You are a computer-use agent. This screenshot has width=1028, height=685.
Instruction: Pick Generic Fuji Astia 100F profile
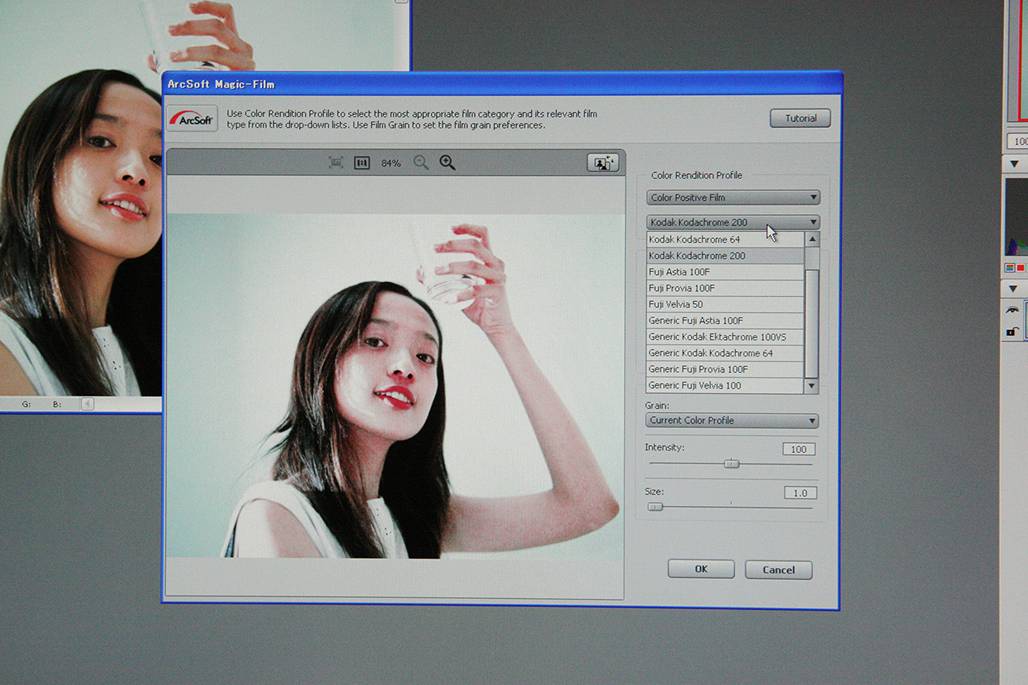725,321
